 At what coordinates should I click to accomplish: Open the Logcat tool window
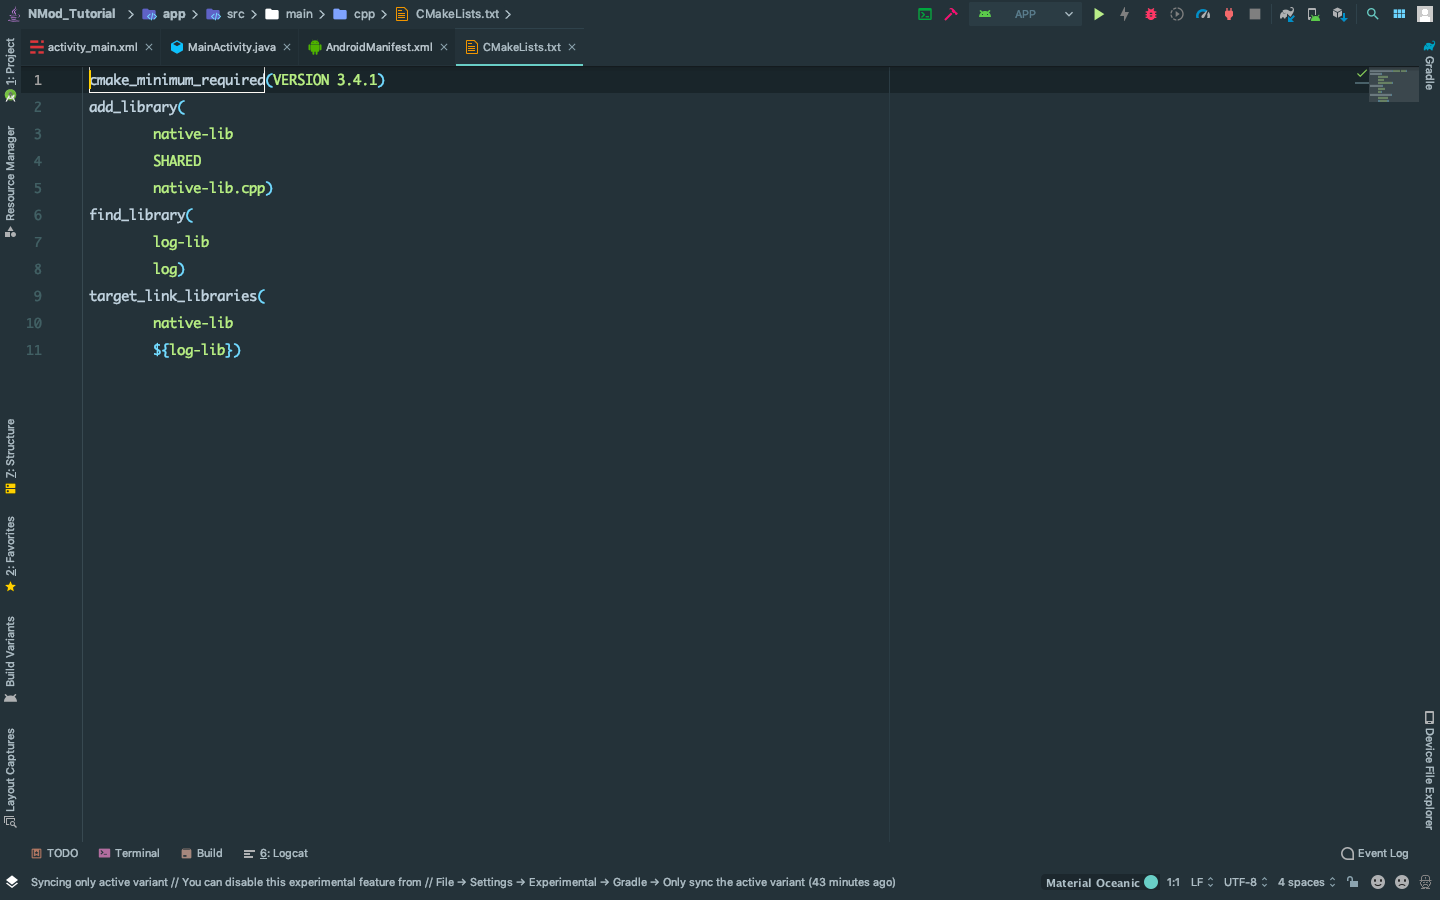(281, 853)
